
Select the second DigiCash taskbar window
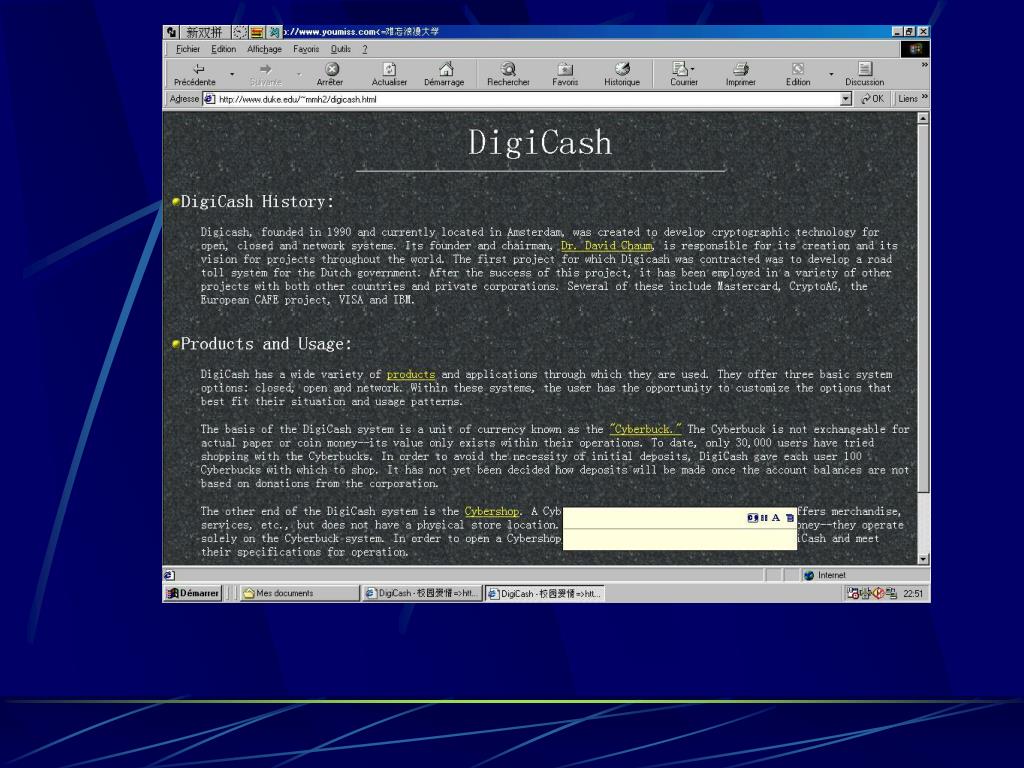[544, 593]
